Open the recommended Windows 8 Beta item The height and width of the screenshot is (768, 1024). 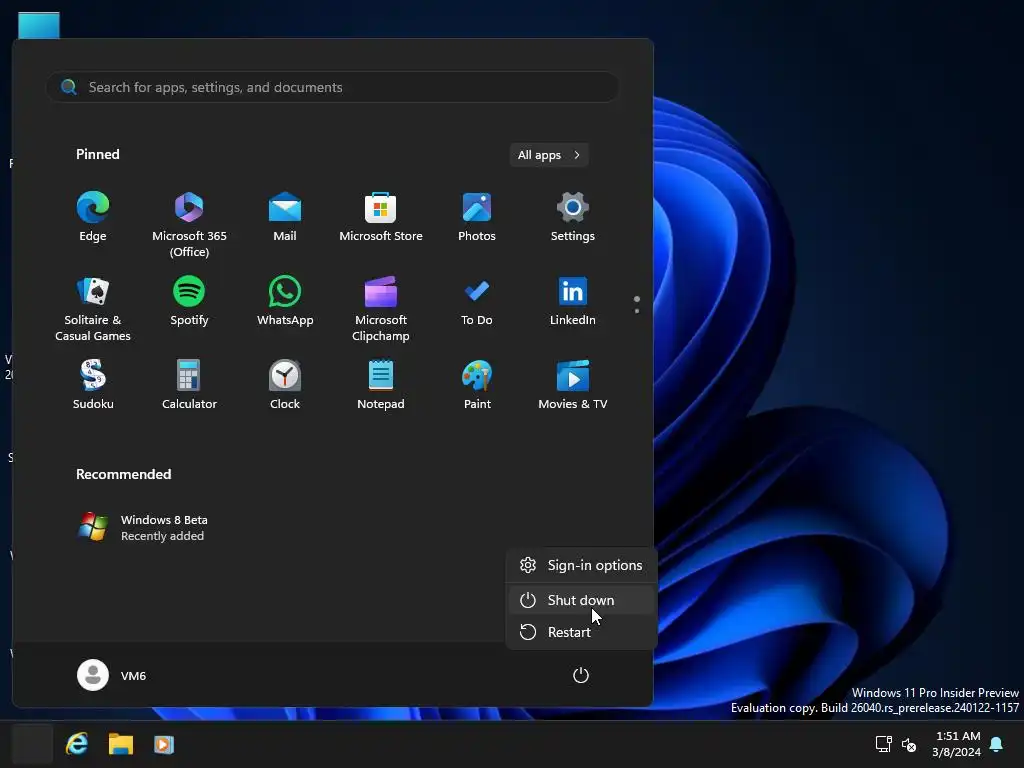click(x=144, y=528)
